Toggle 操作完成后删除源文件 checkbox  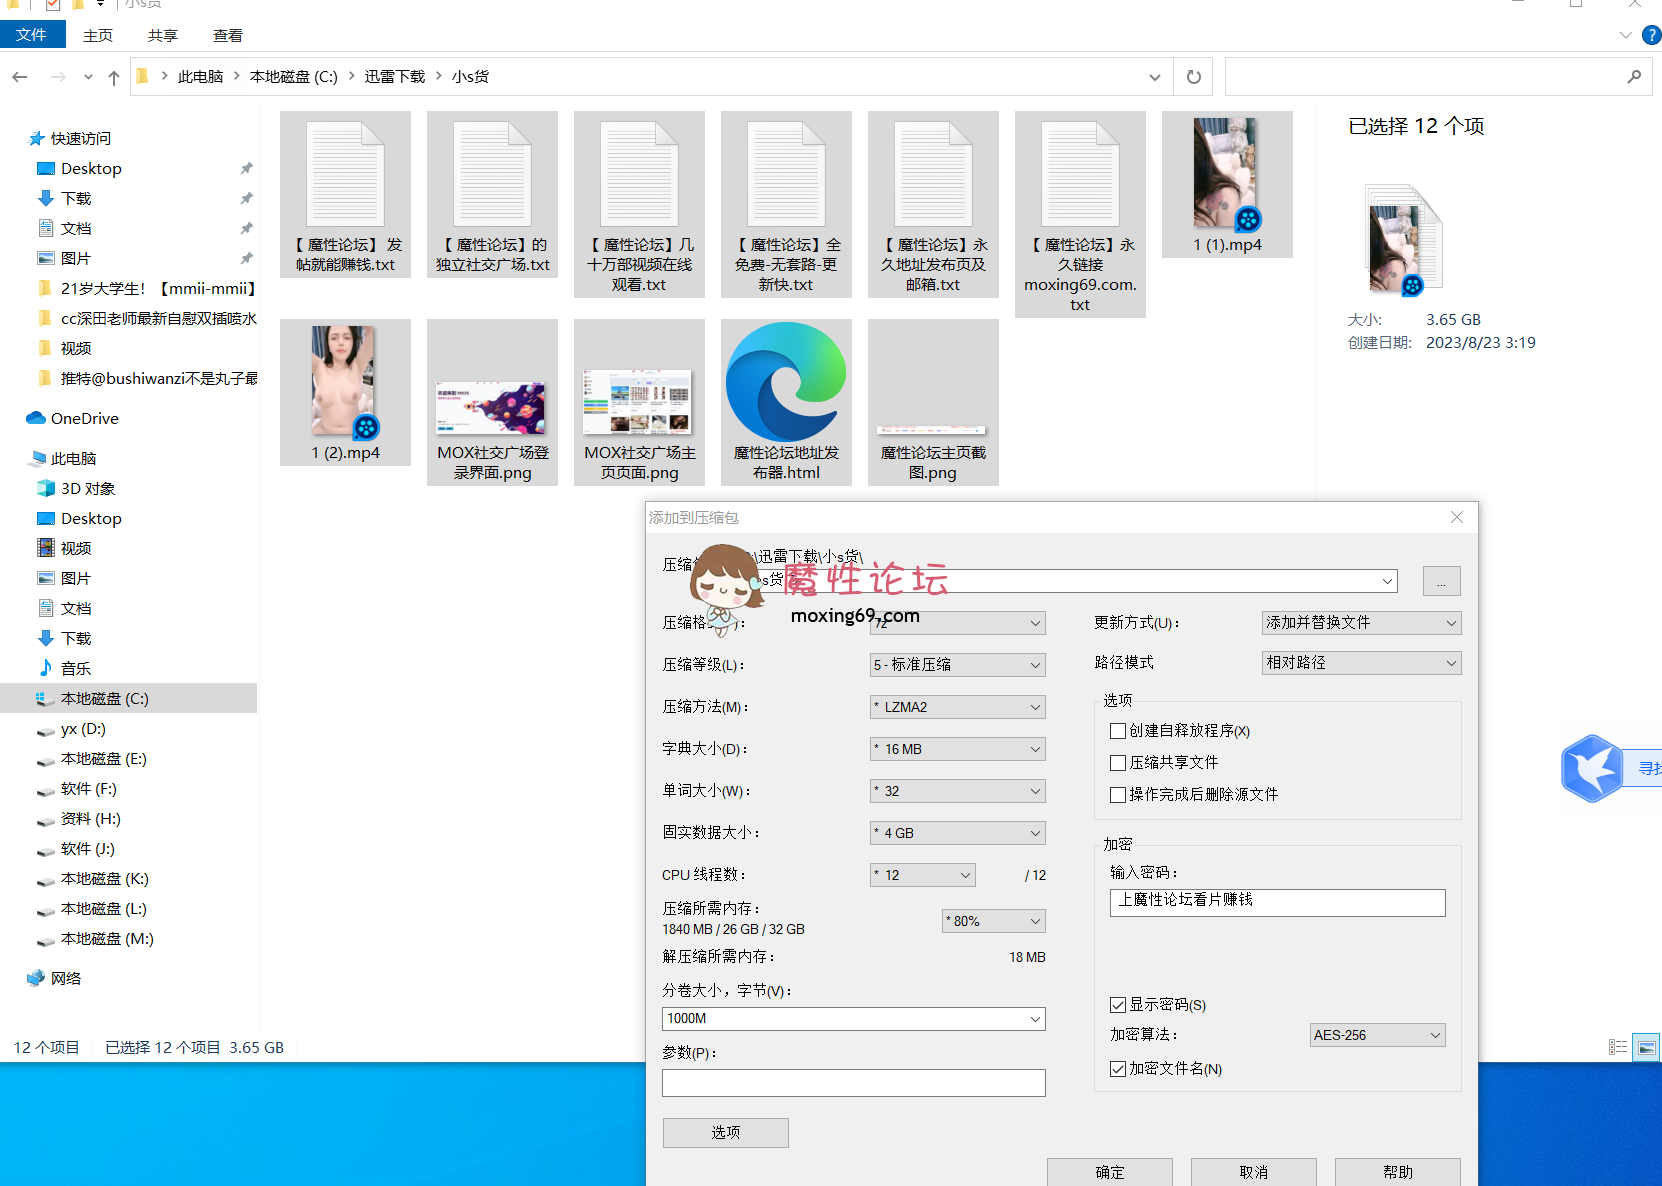pos(1118,795)
